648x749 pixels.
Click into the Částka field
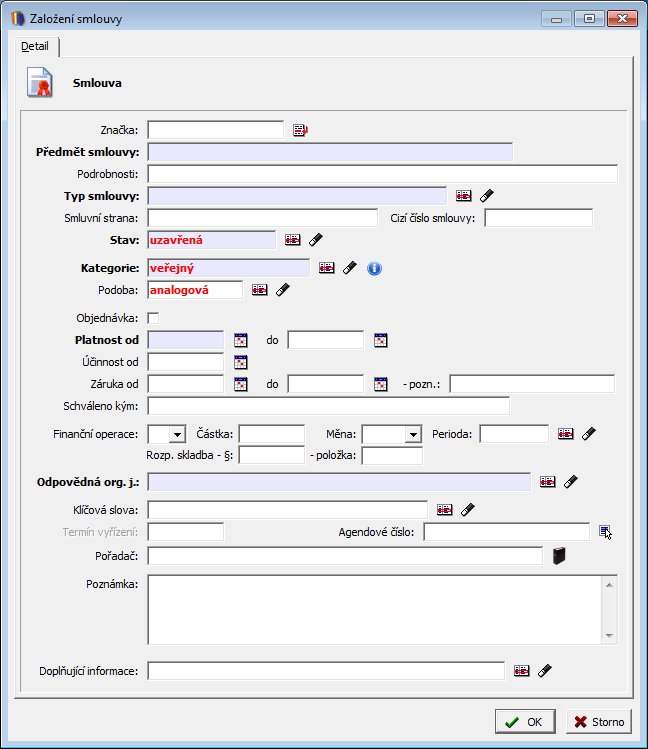pos(272,434)
